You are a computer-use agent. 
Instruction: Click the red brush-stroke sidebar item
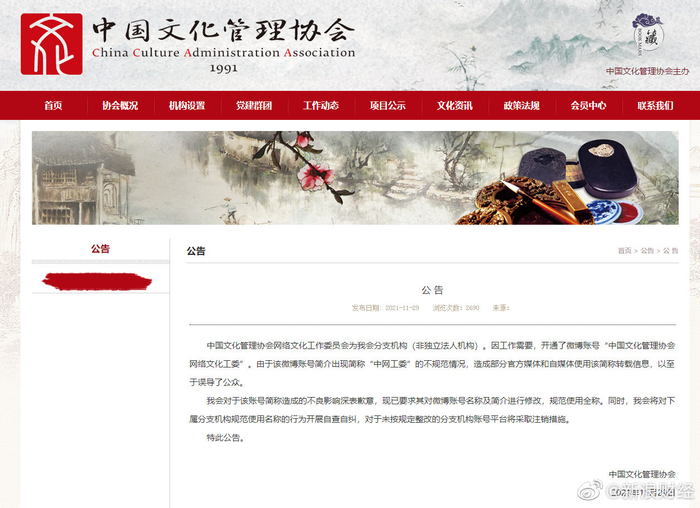click(97, 281)
